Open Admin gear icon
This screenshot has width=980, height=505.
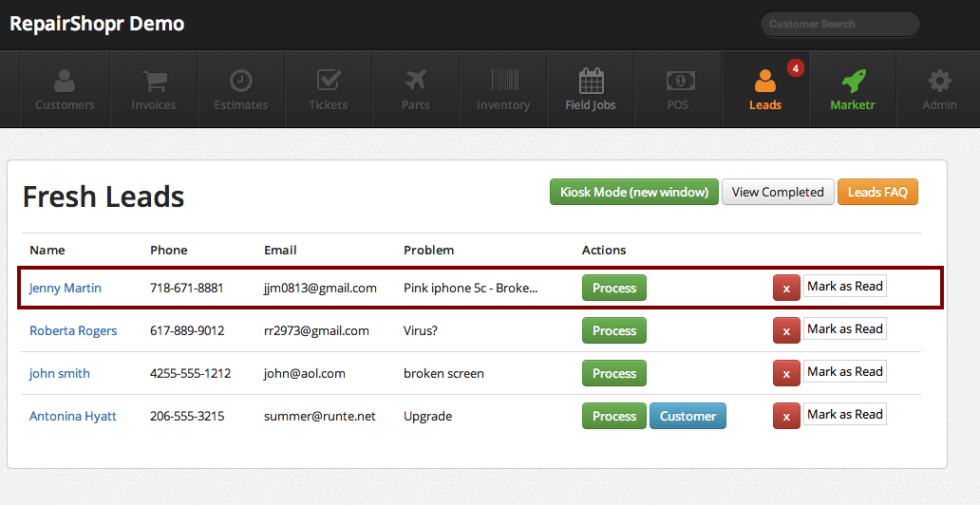(x=939, y=81)
